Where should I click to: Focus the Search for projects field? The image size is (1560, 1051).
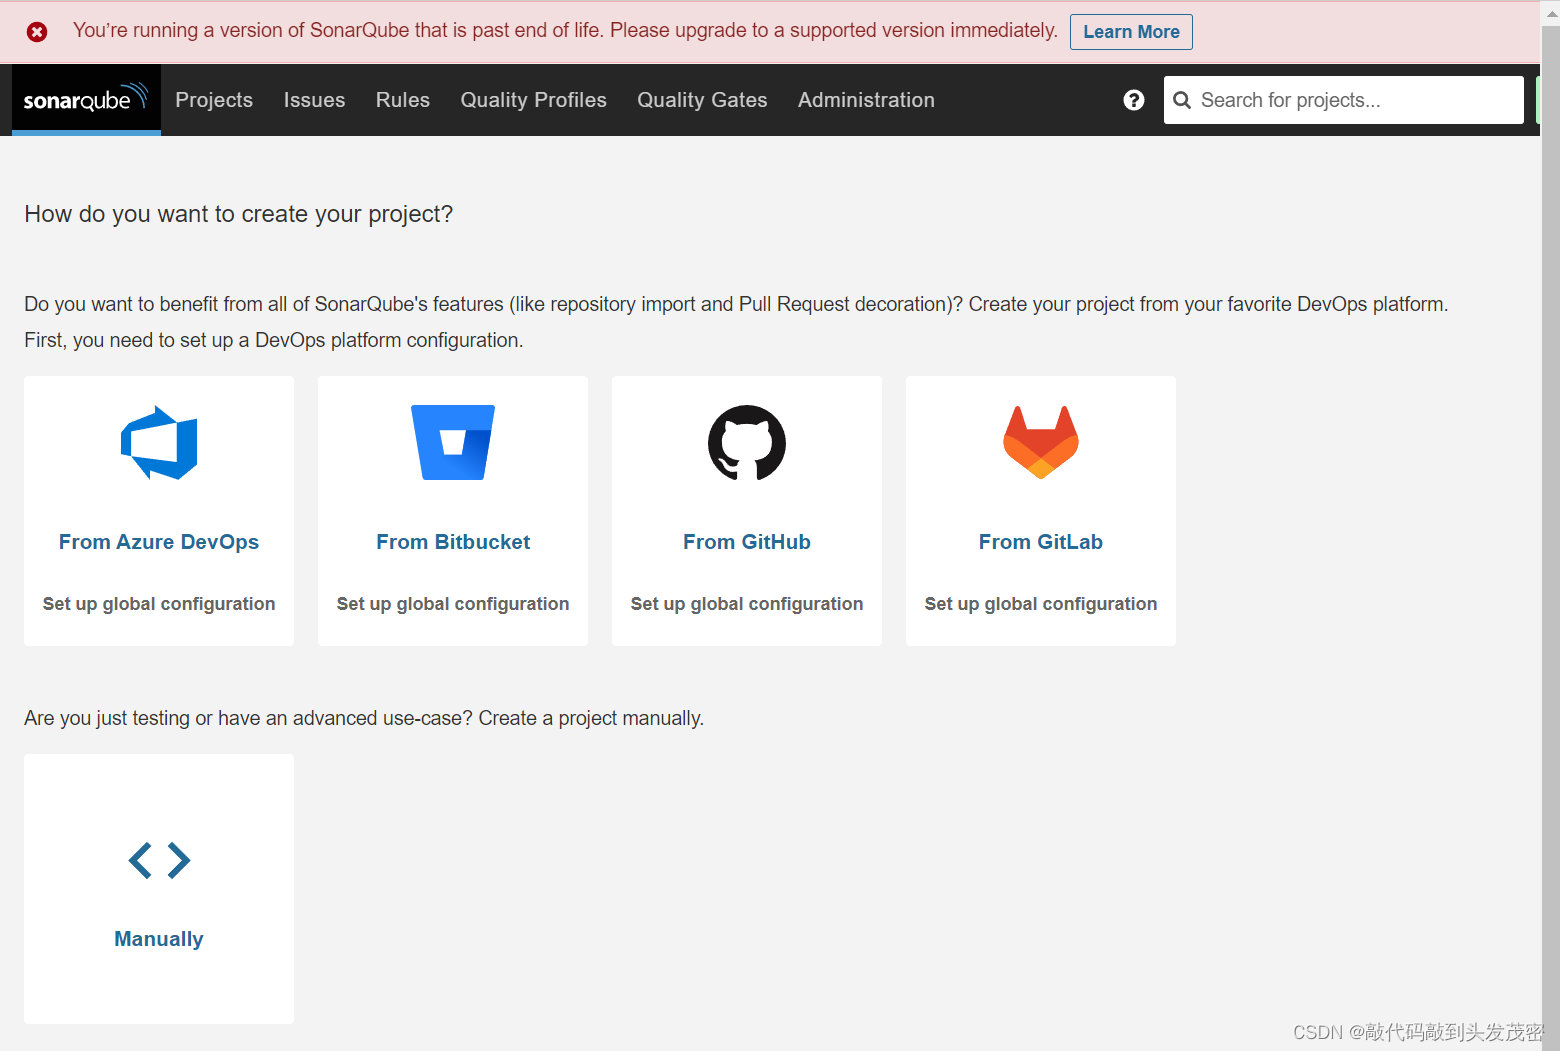pyautogui.click(x=1343, y=100)
